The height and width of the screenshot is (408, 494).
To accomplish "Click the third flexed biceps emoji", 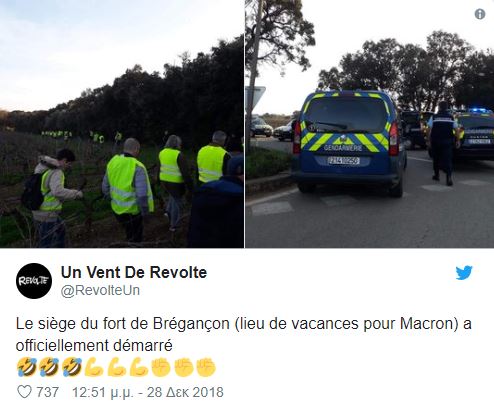I will [139, 367].
